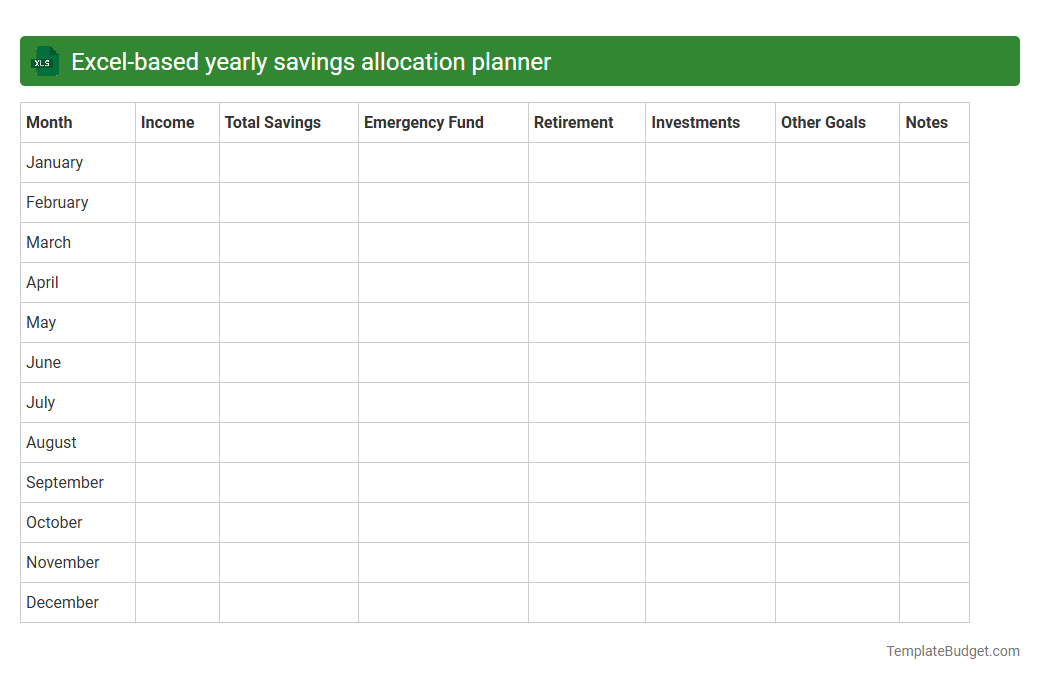Select the planner title text
The image size is (1040, 680).
(x=310, y=61)
